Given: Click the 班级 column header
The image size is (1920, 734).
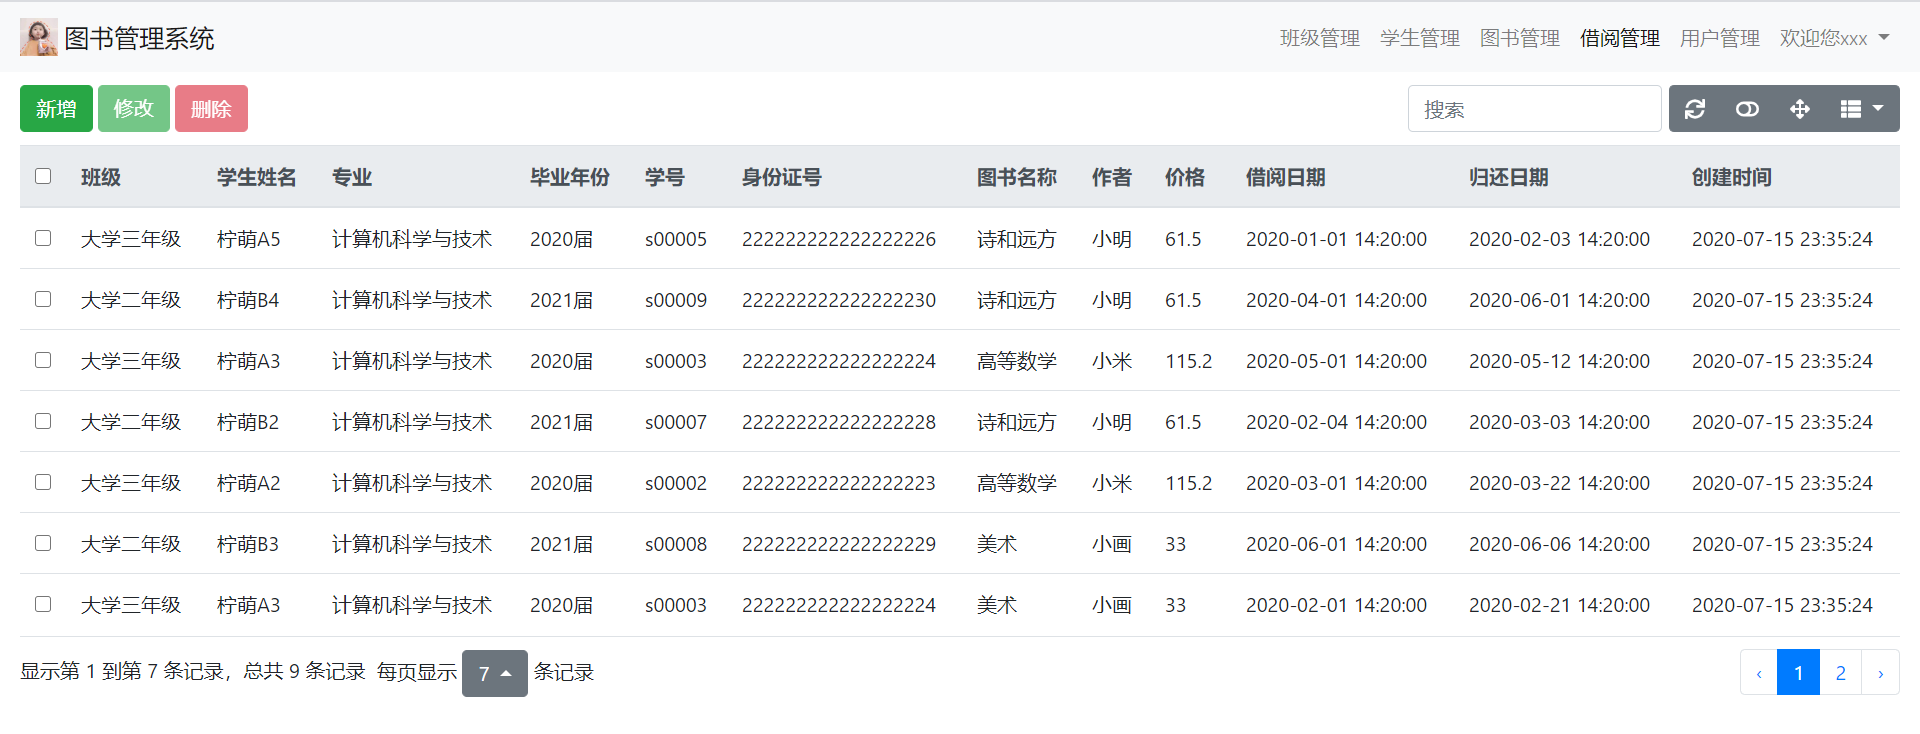Looking at the screenshot, I should tap(101, 177).
